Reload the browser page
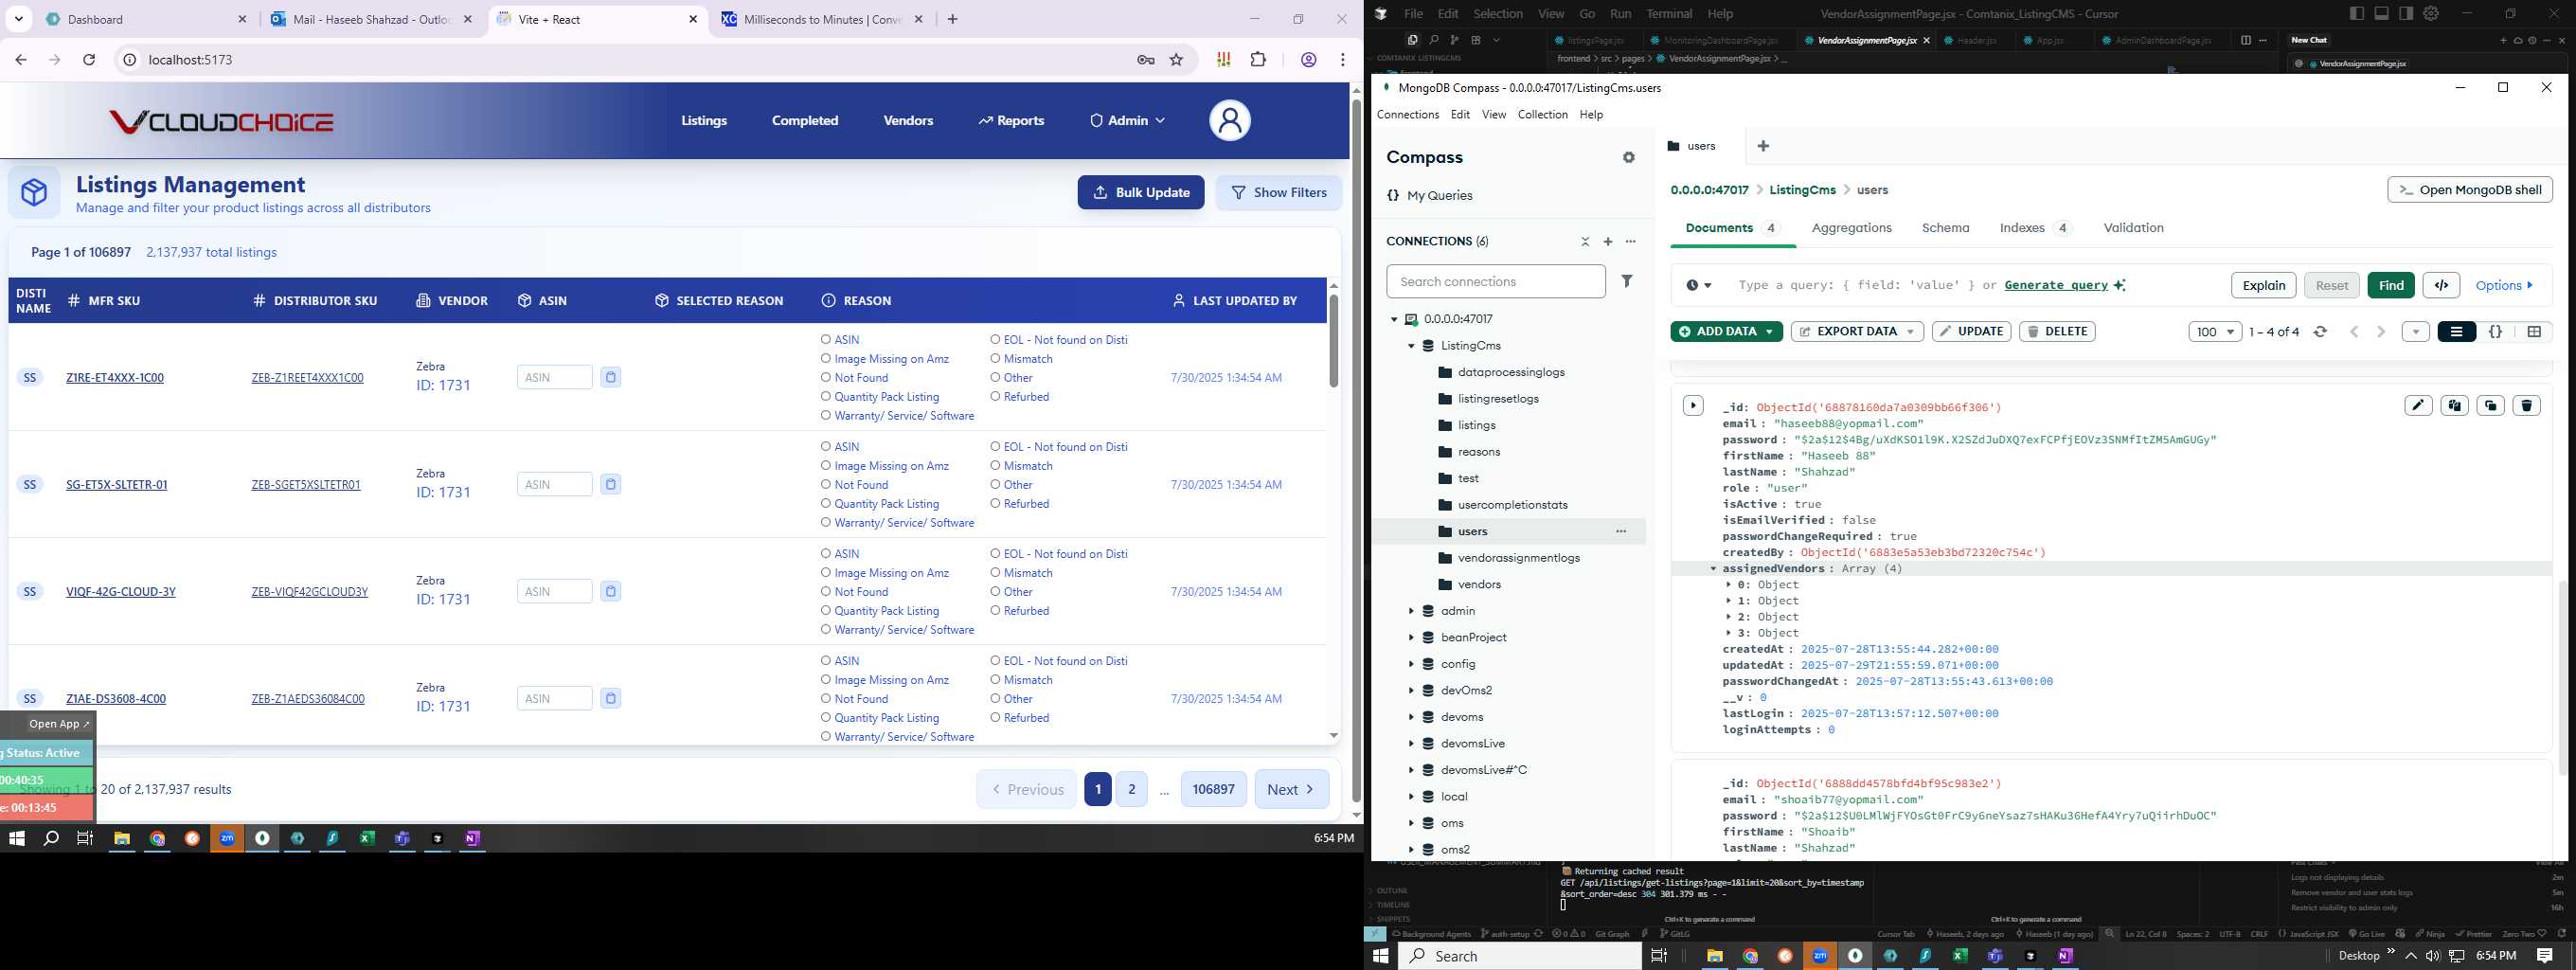Image resolution: width=2576 pixels, height=970 pixels. pyautogui.click(x=89, y=60)
